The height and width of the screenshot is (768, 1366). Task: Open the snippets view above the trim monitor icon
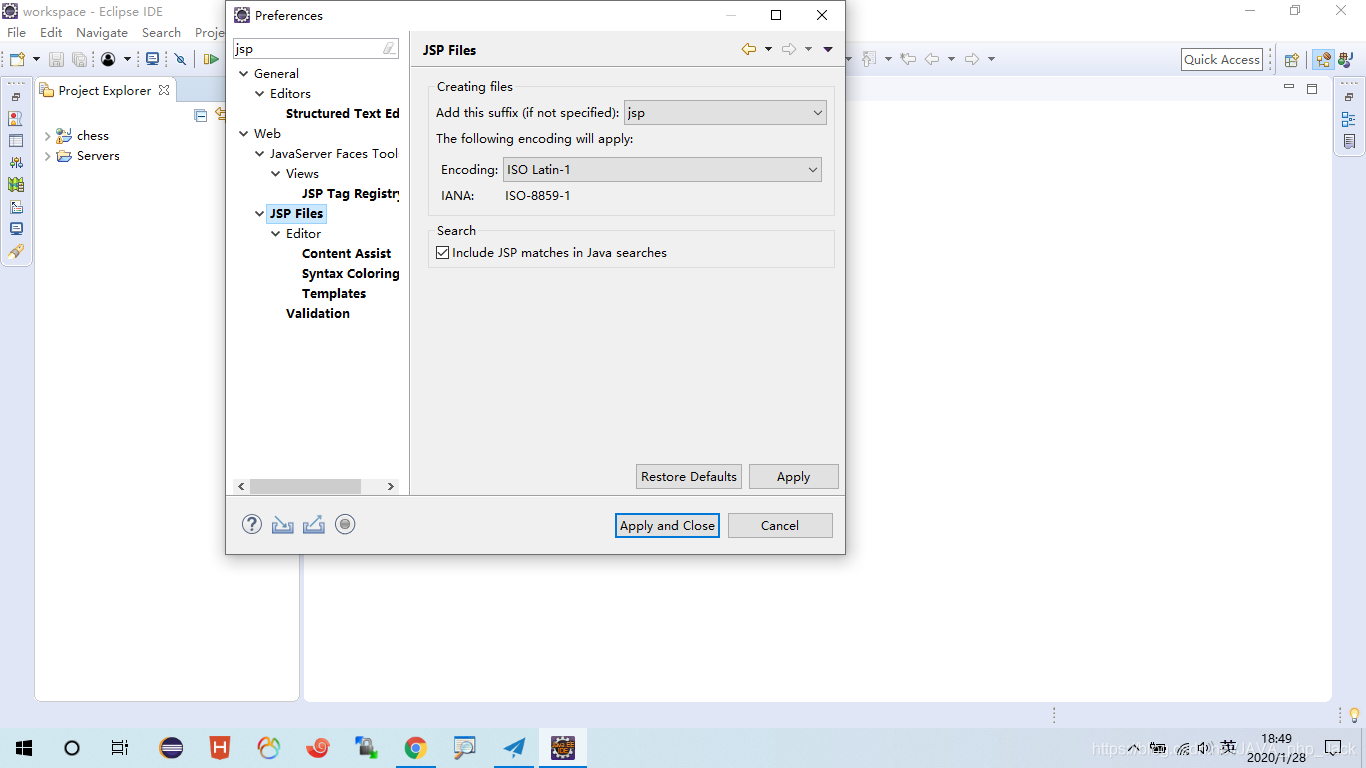tap(16, 207)
